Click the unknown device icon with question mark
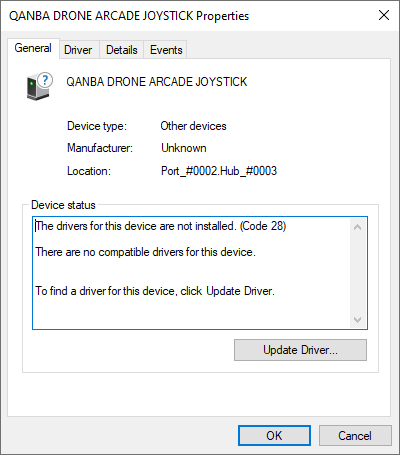400x455 pixels. coord(39,87)
